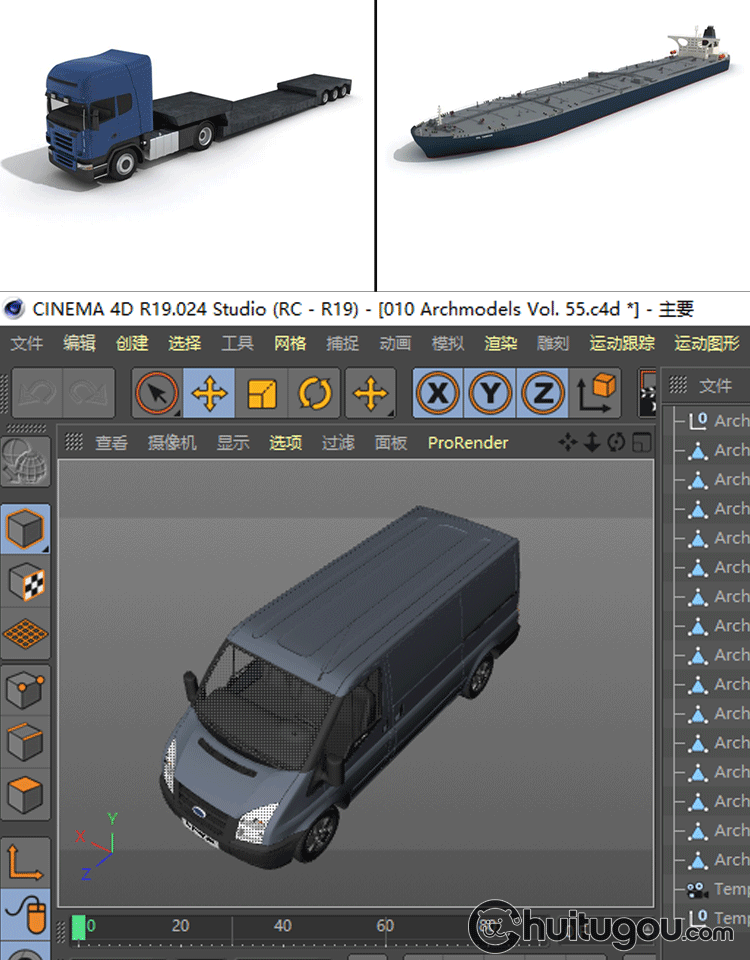Toggle X axis lock
Viewport: 750px width, 960px height.
(x=438, y=393)
